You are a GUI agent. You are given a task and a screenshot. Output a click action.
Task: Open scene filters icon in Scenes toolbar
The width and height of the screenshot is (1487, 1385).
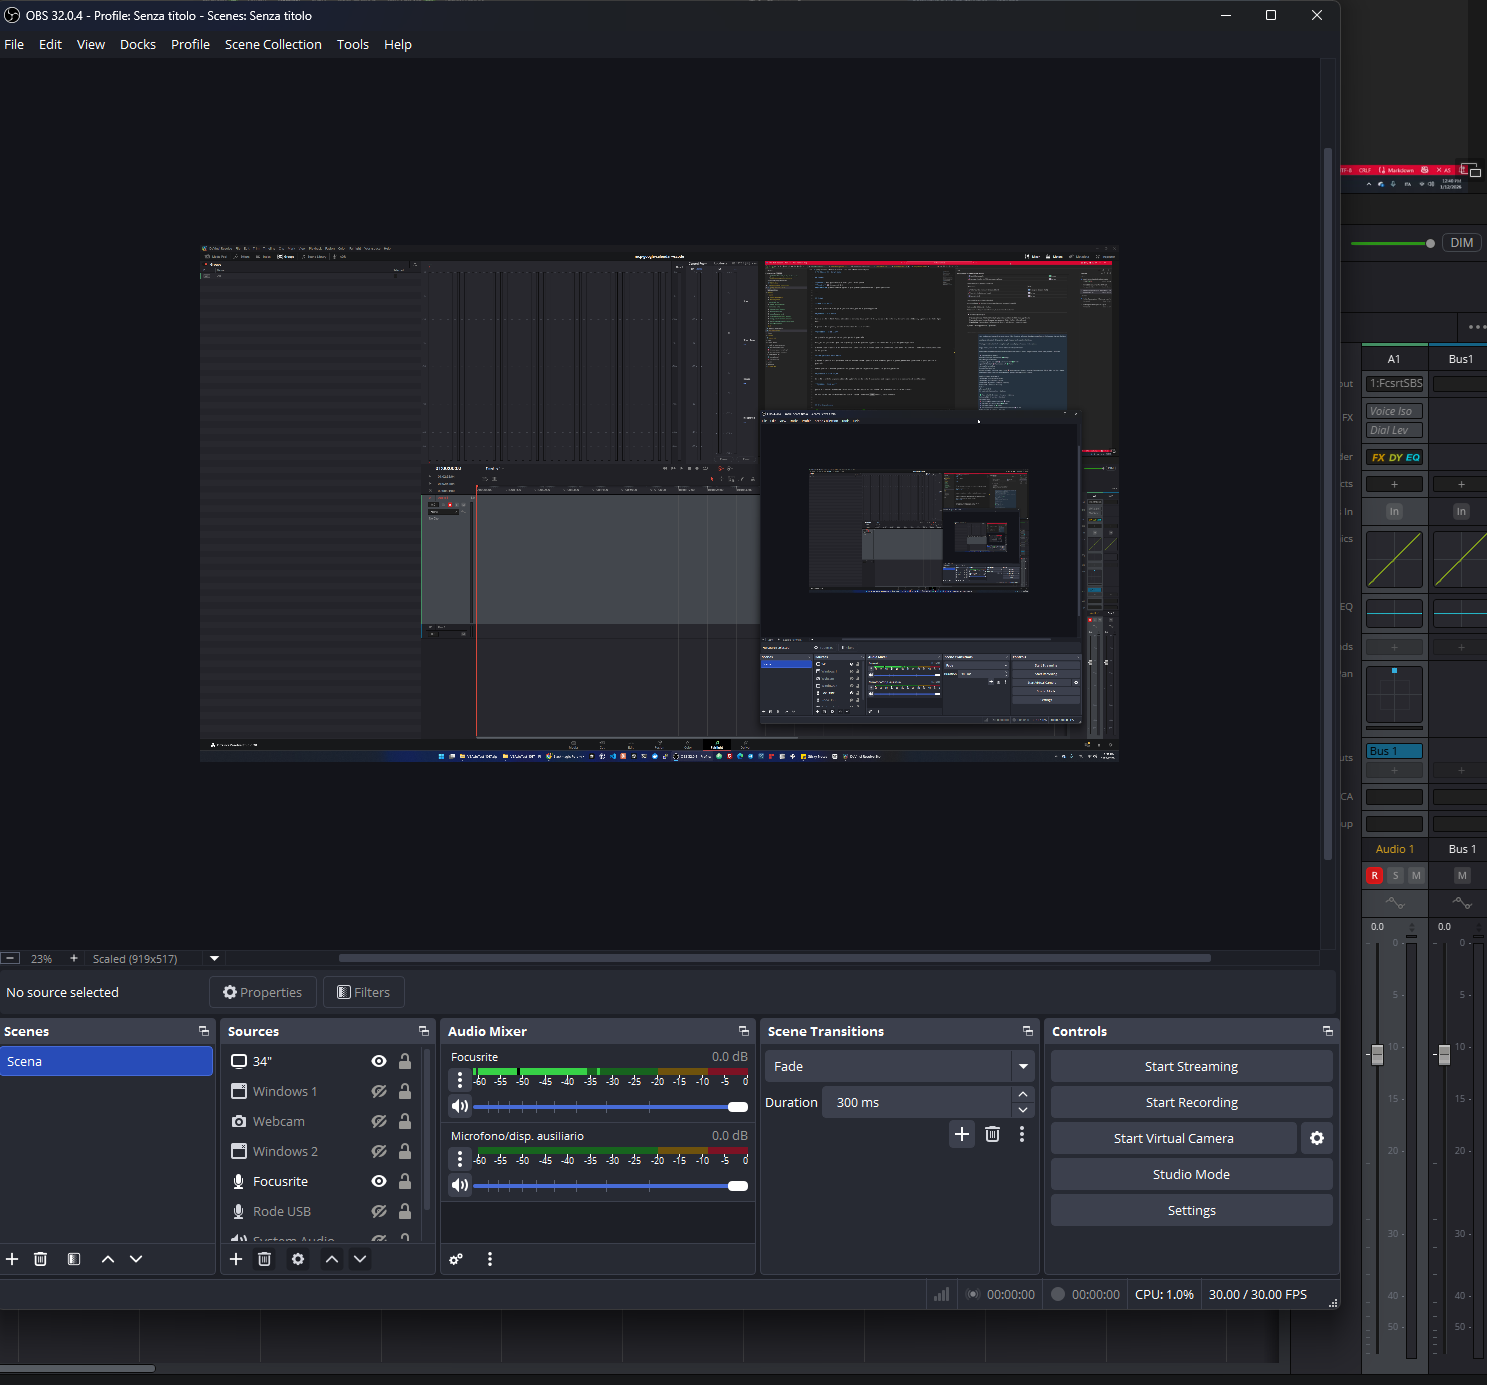pos(74,1259)
